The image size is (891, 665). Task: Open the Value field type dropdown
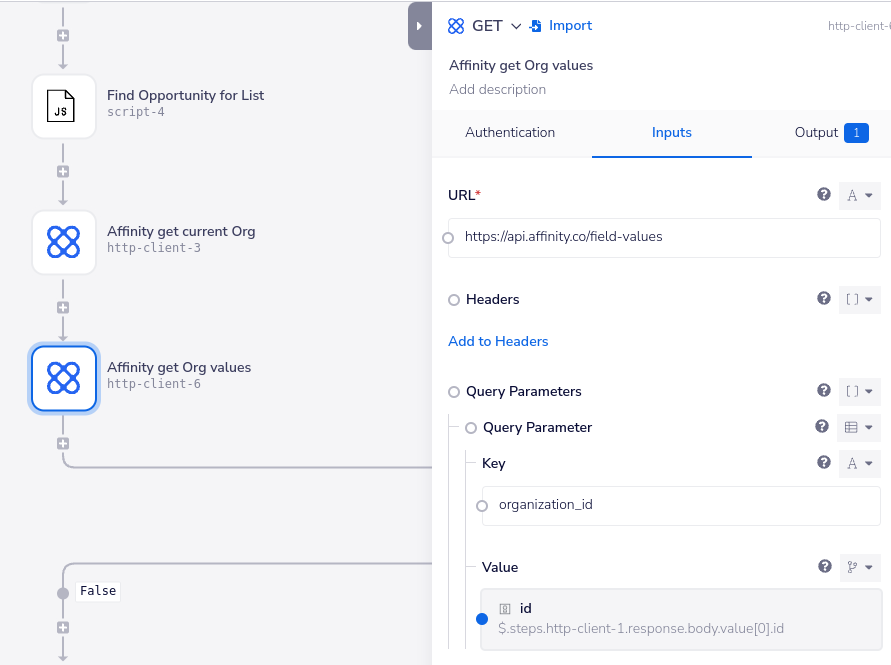pos(859,568)
